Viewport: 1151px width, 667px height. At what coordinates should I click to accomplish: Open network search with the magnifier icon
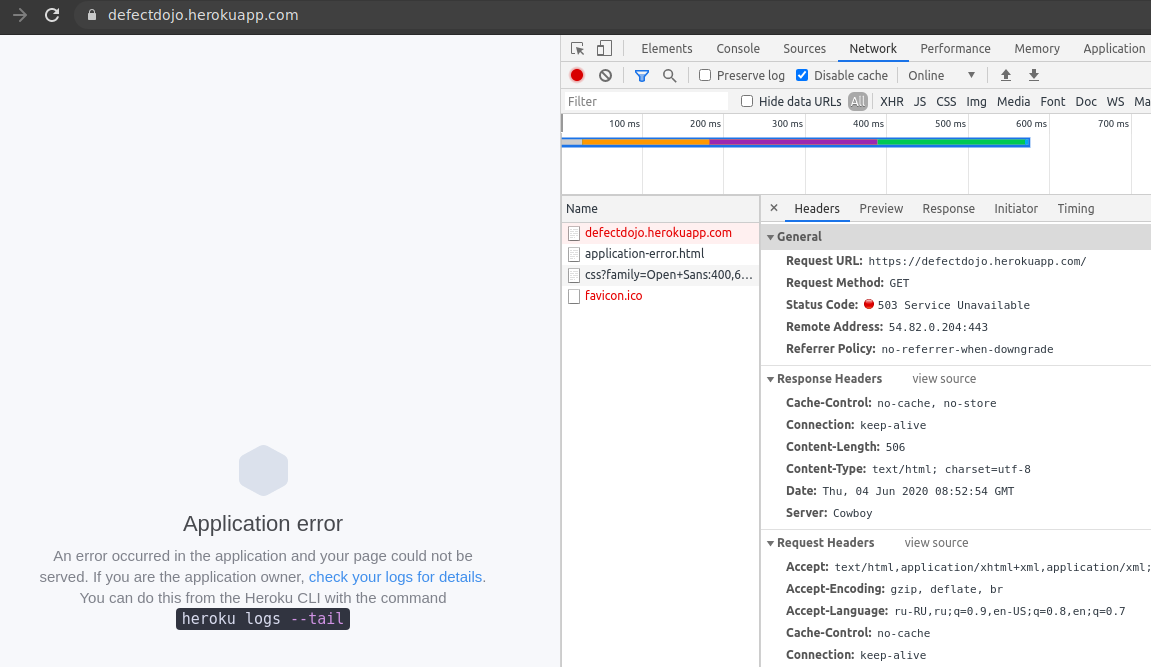click(669, 75)
